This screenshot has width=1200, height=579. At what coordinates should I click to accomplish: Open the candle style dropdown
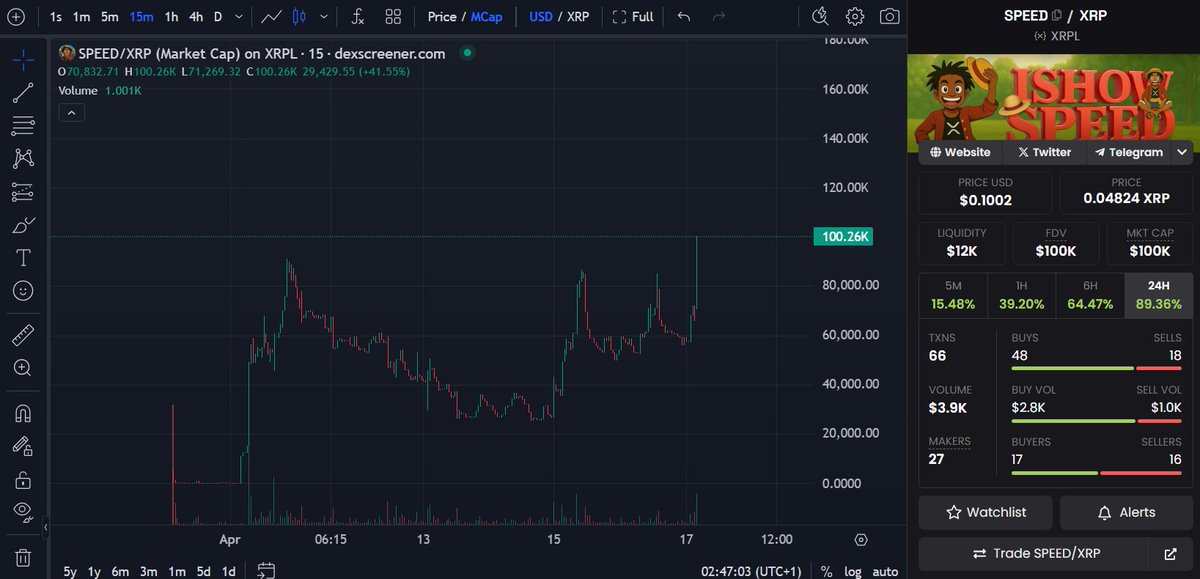tap(322, 17)
